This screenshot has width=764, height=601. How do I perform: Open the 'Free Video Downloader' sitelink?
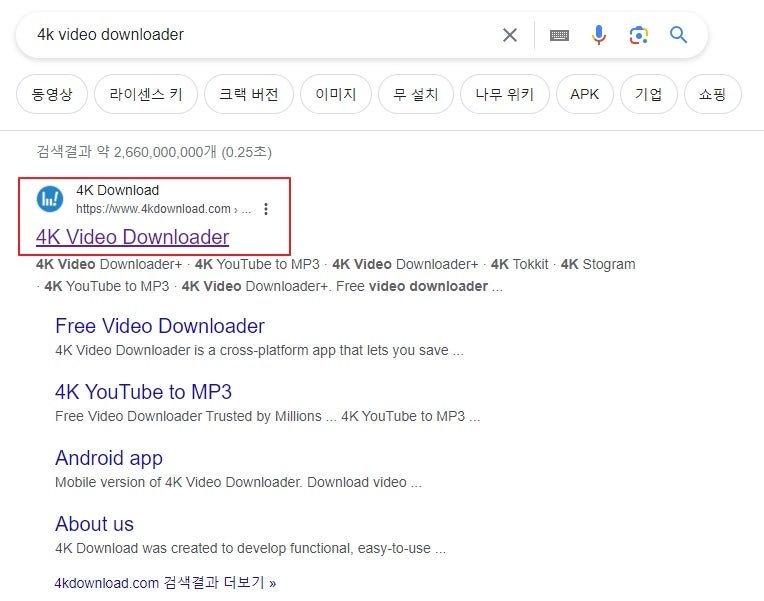click(x=160, y=326)
